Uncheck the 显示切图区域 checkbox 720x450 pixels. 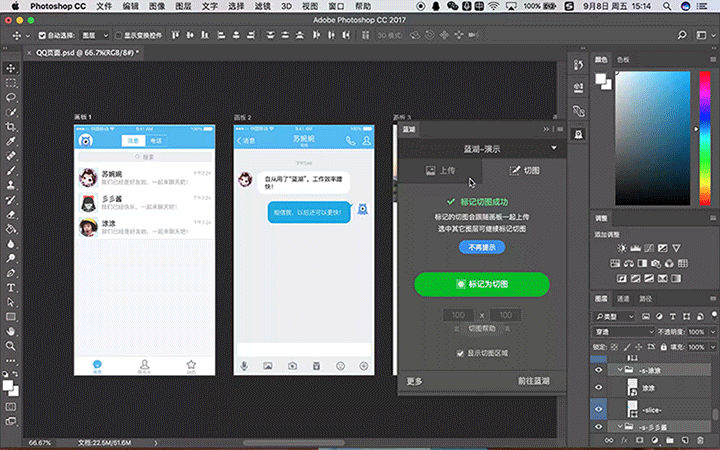(460, 353)
